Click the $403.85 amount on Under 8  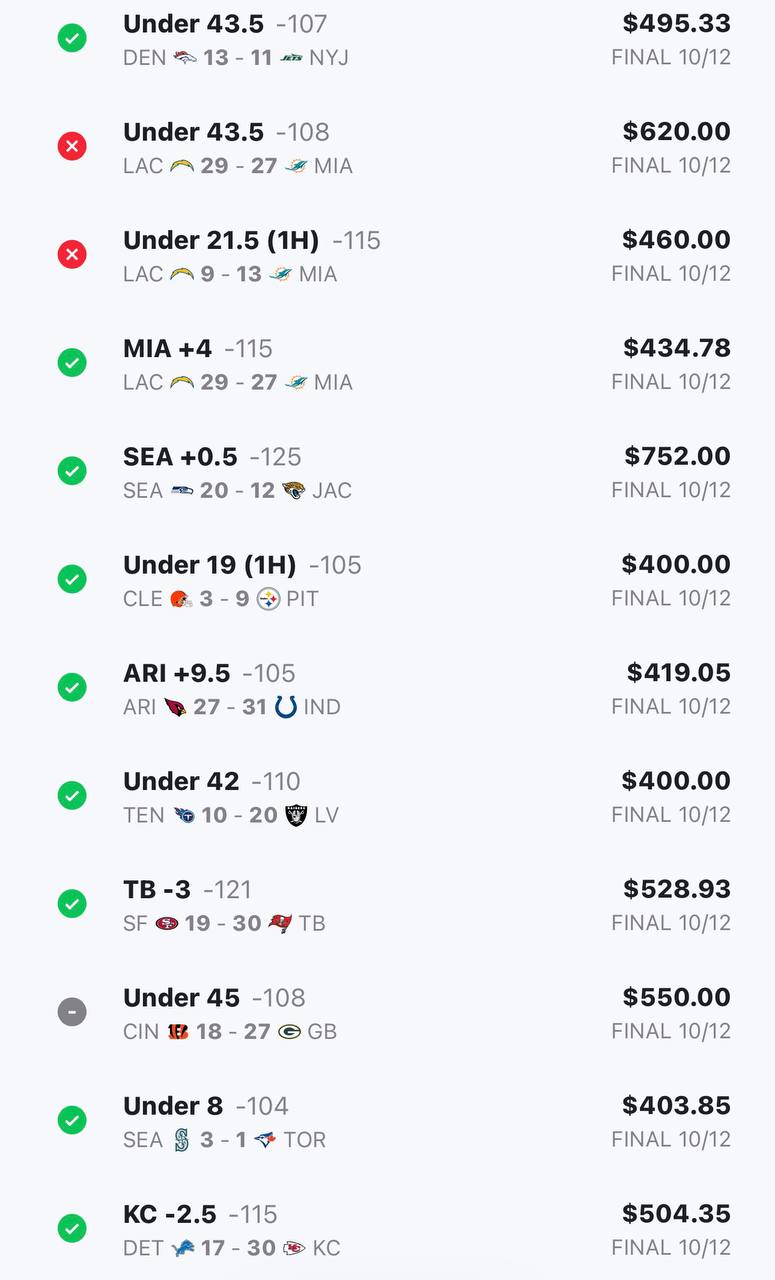tap(676, 1106)
